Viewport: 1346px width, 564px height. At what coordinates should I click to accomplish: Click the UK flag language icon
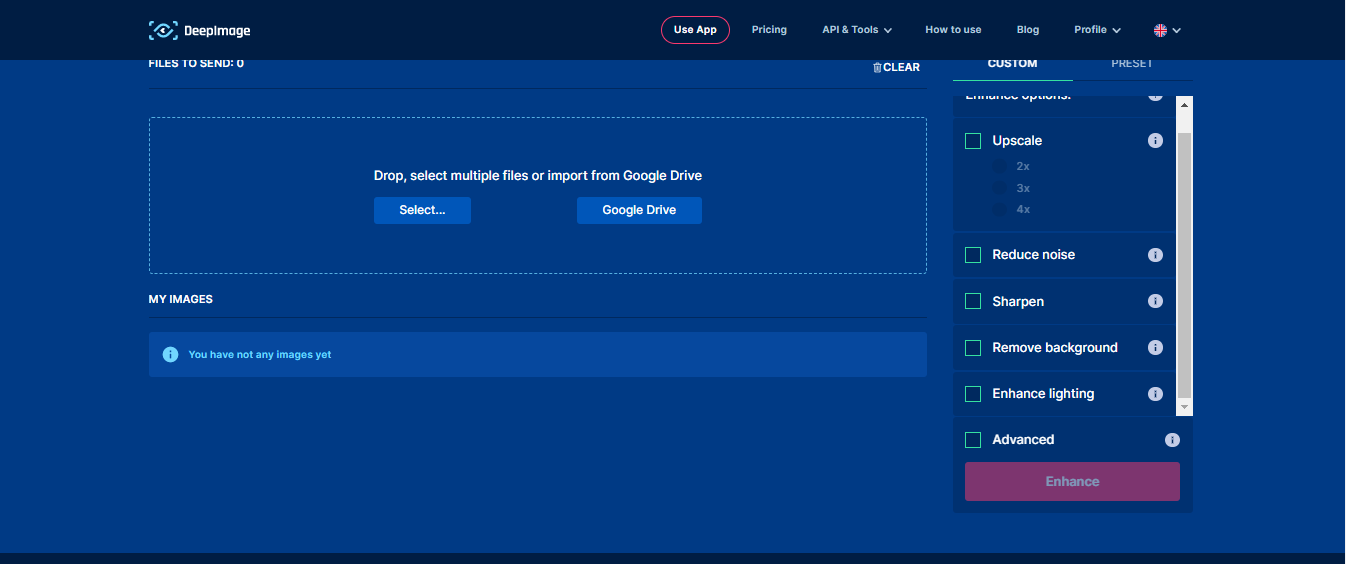(1160, 30)
